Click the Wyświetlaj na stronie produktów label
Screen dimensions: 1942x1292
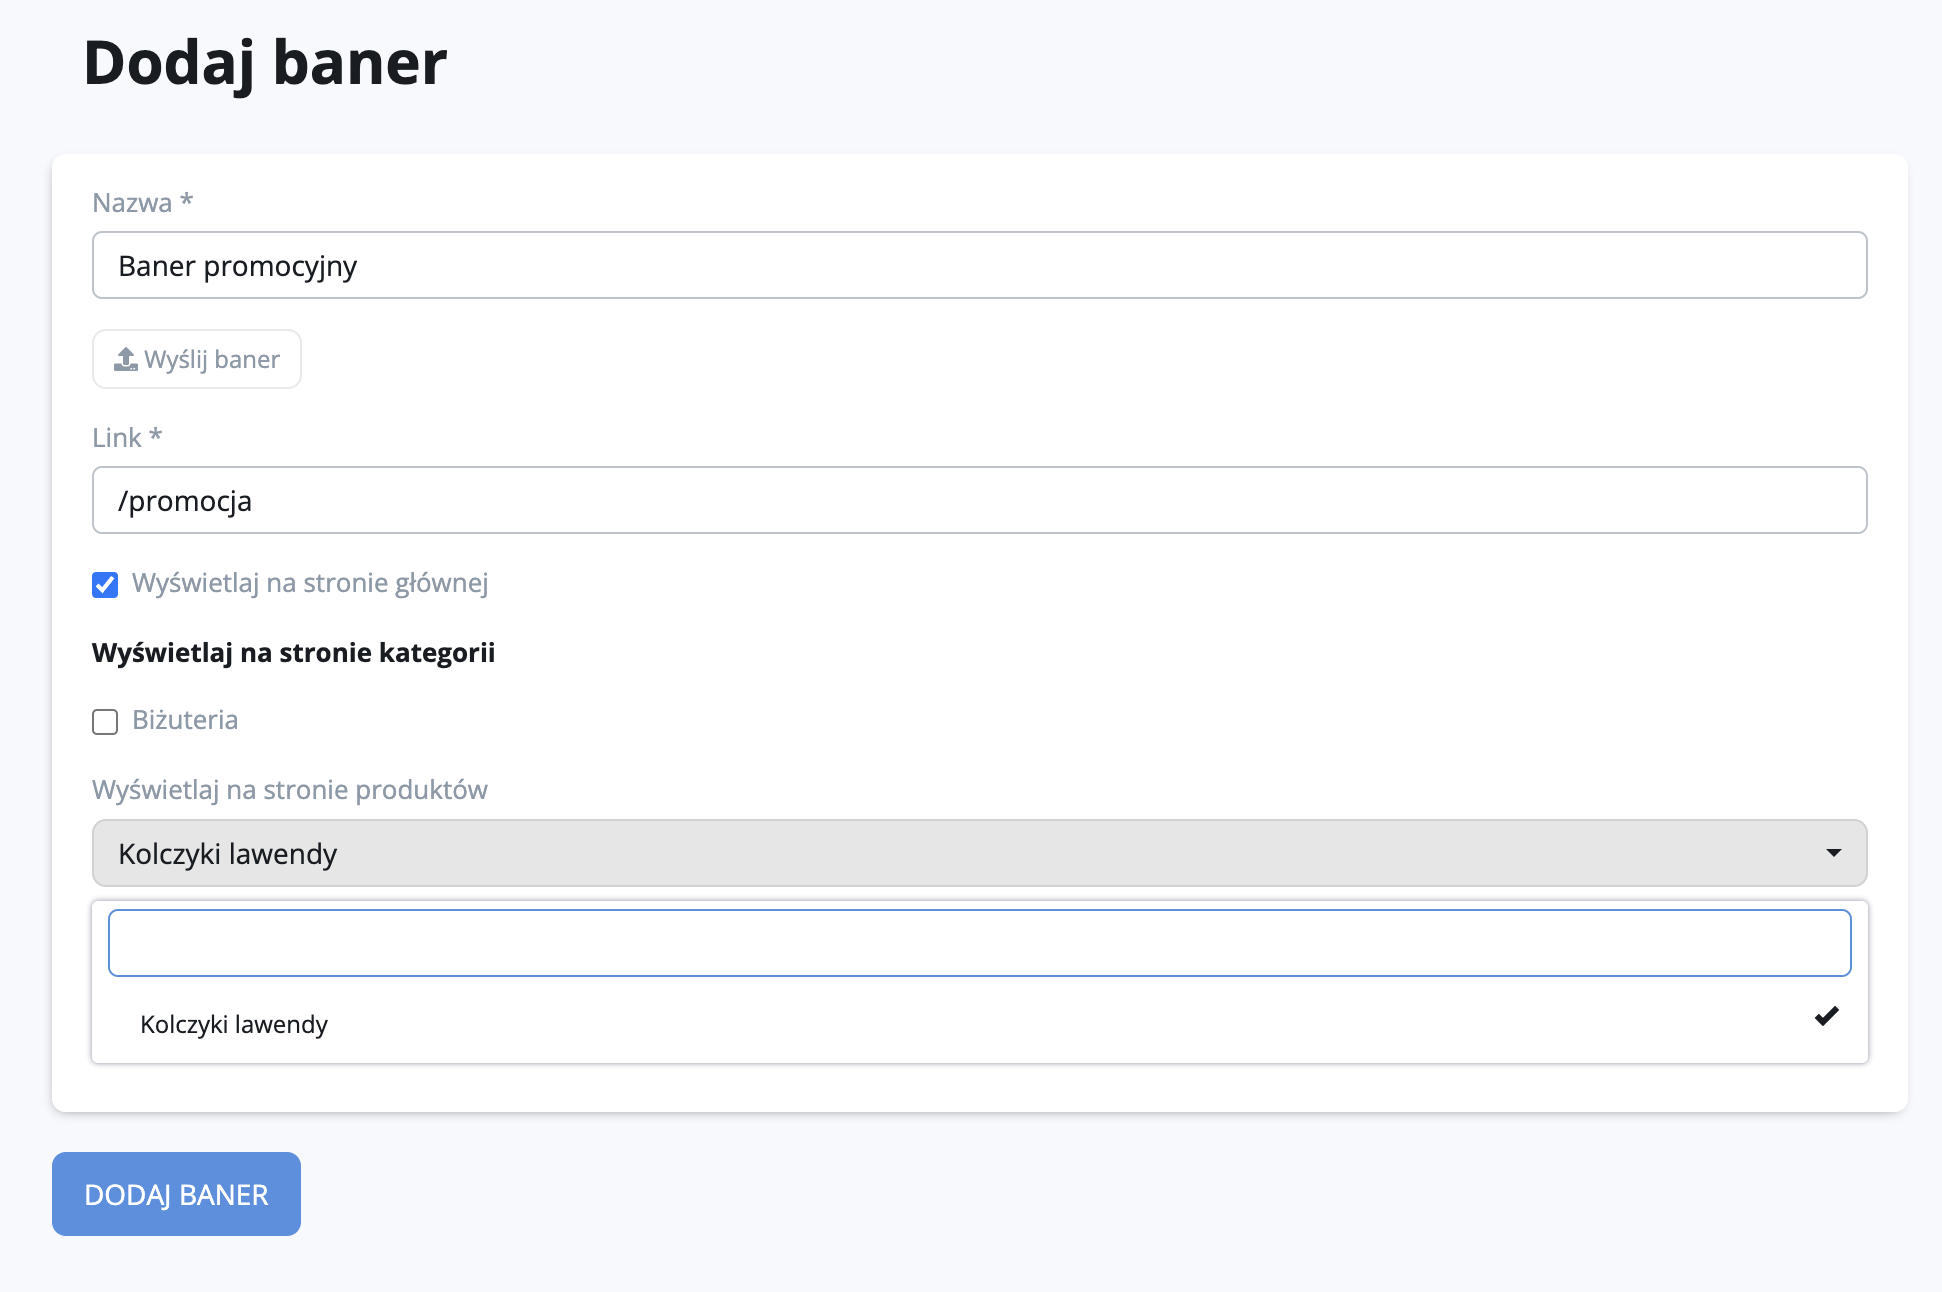point(289,790)
